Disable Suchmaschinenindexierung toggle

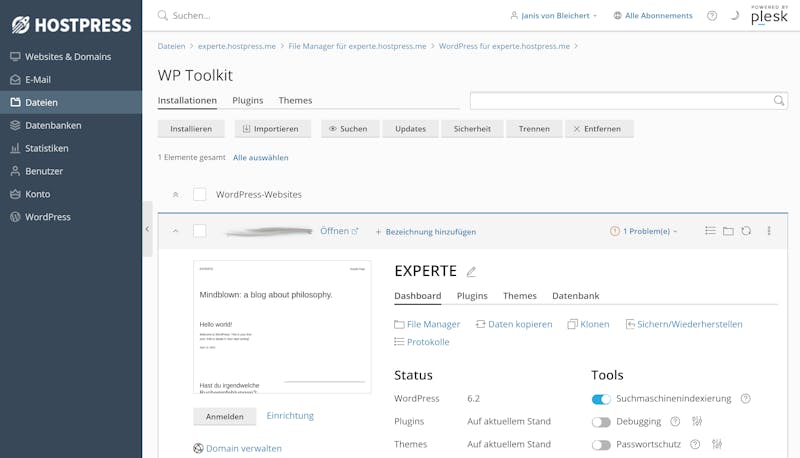click(601, 399)
